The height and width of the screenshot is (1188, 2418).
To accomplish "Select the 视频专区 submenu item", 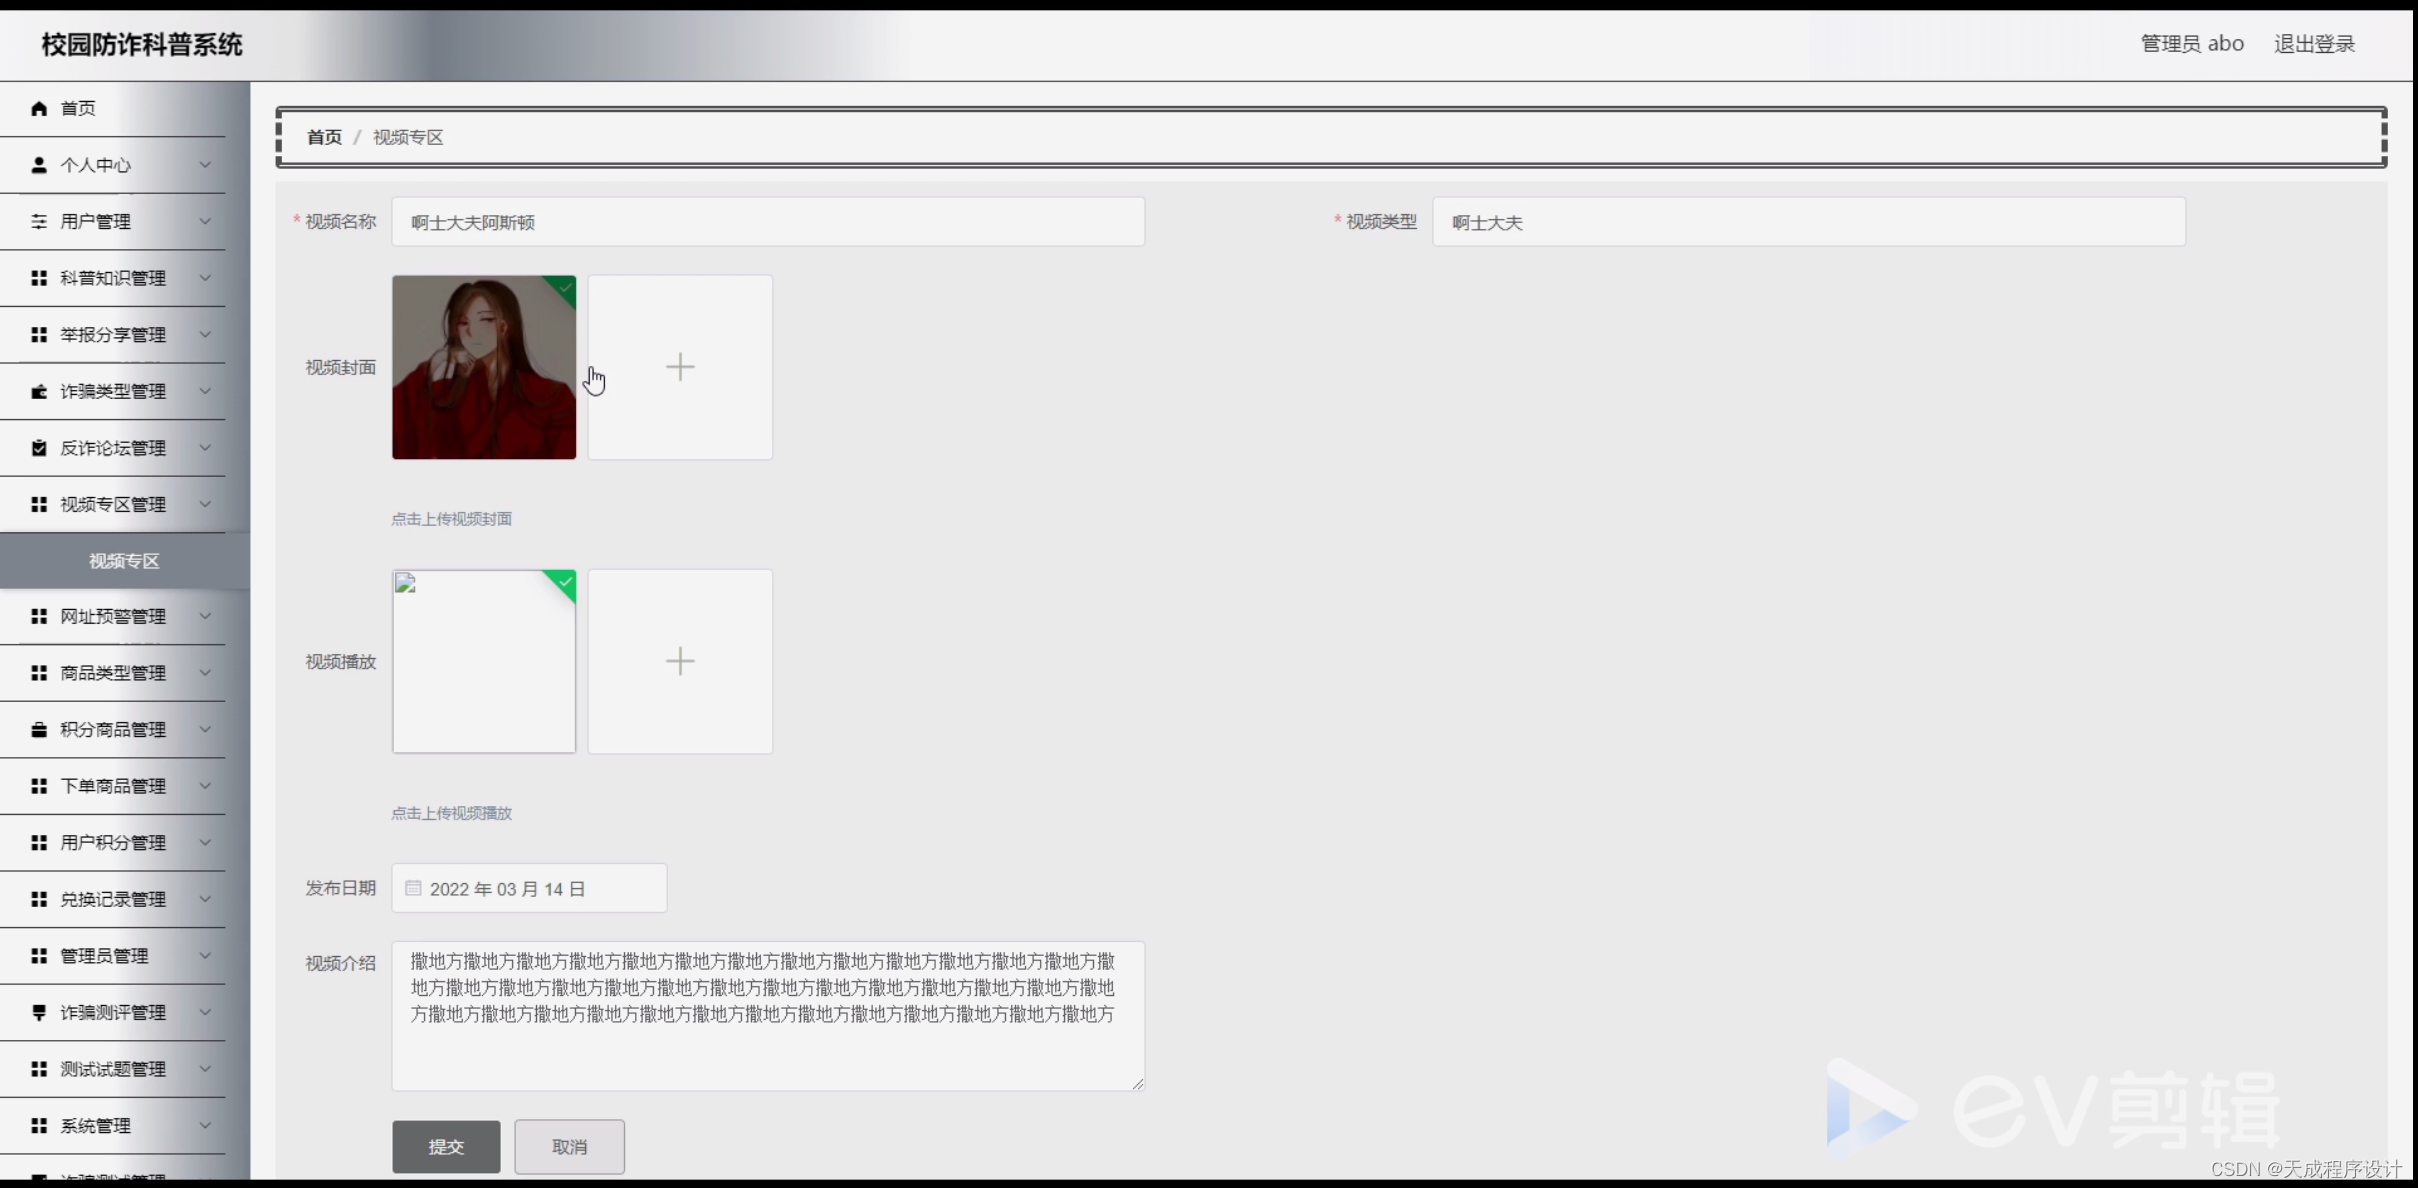I will pyautogui.click(x=123, y=560).
